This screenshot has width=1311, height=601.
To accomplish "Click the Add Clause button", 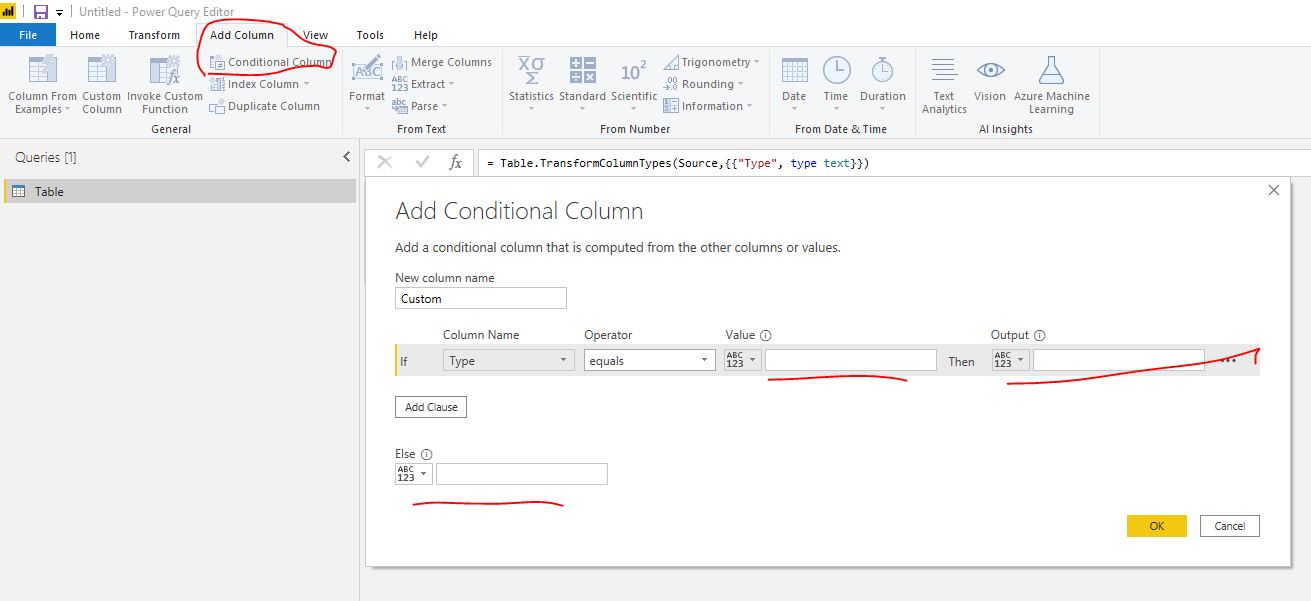I will [431, 407].
